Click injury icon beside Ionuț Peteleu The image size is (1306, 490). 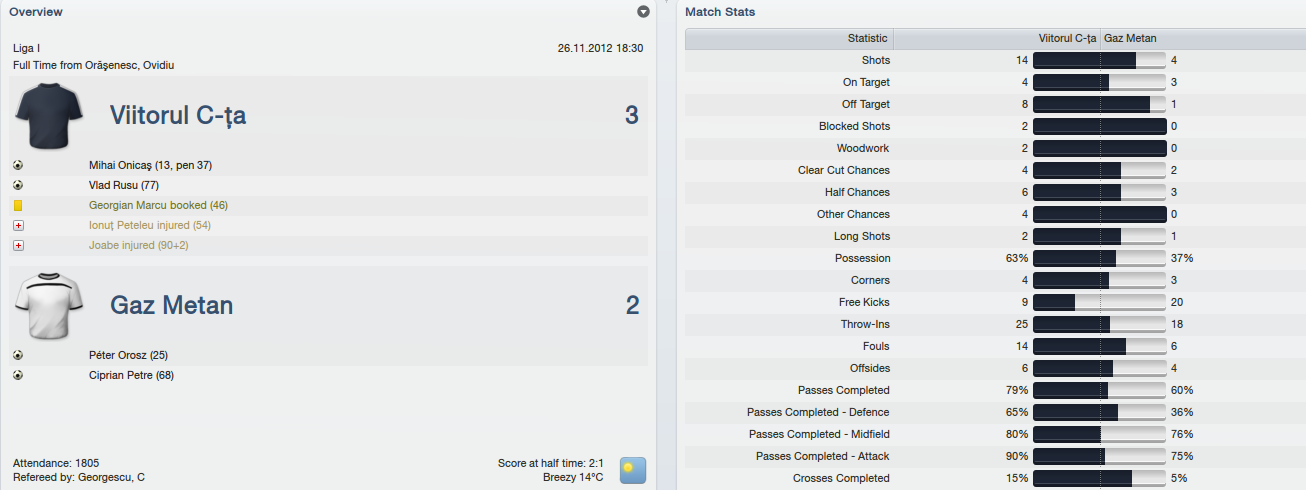18,225
